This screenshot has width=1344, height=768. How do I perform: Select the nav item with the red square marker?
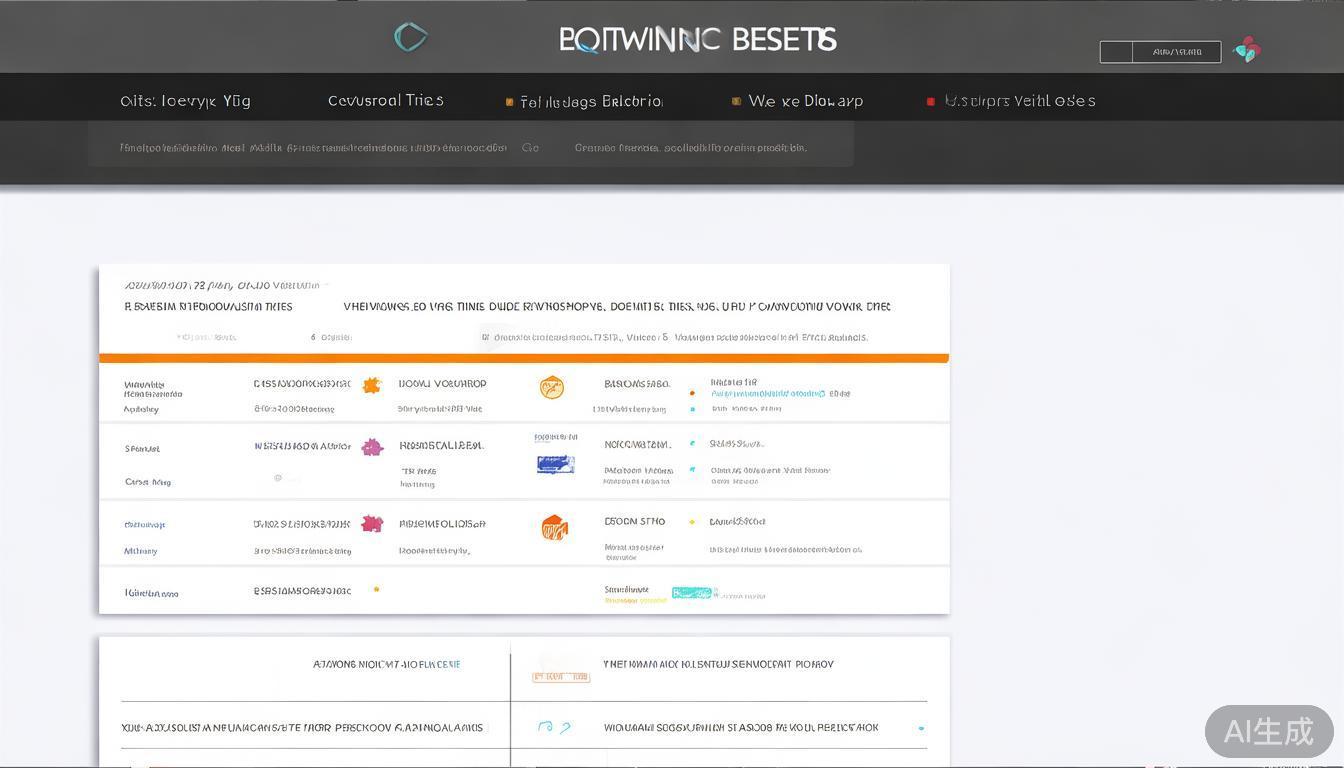click(x=1019, y=101)
